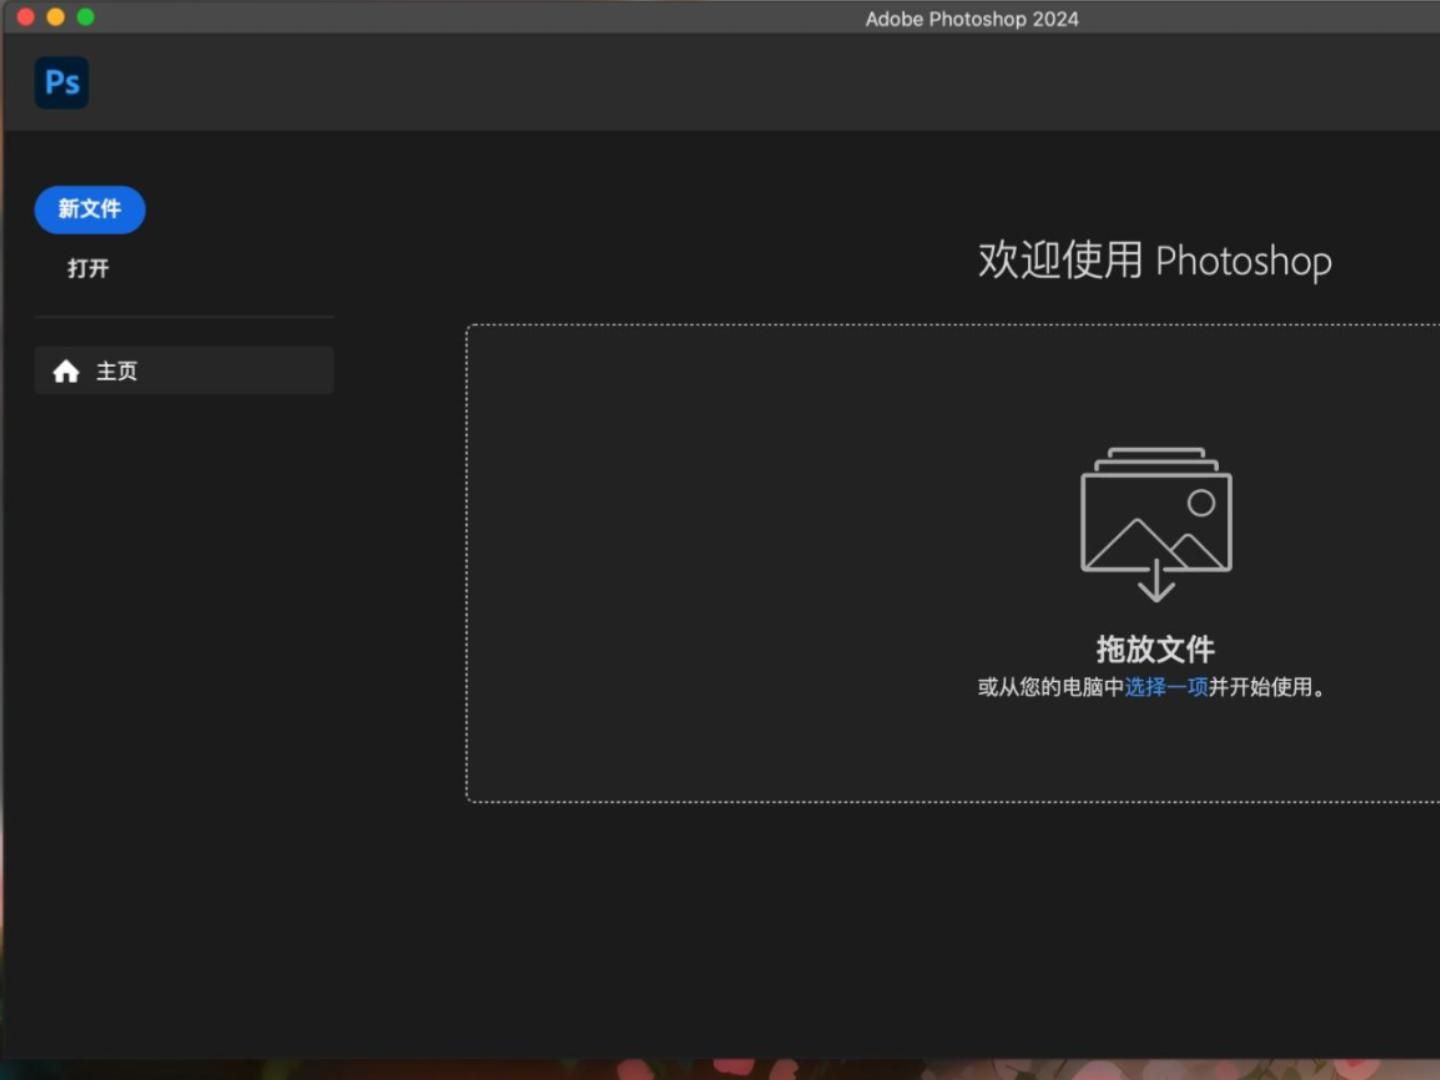Click the small circle detail in the image icon
1440x1080 pixels.
[1199, 499]
